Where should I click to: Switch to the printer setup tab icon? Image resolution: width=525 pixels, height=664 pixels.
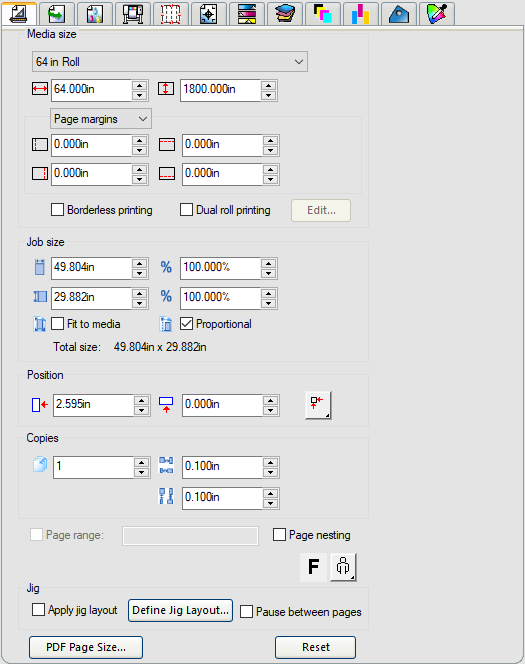132,14
